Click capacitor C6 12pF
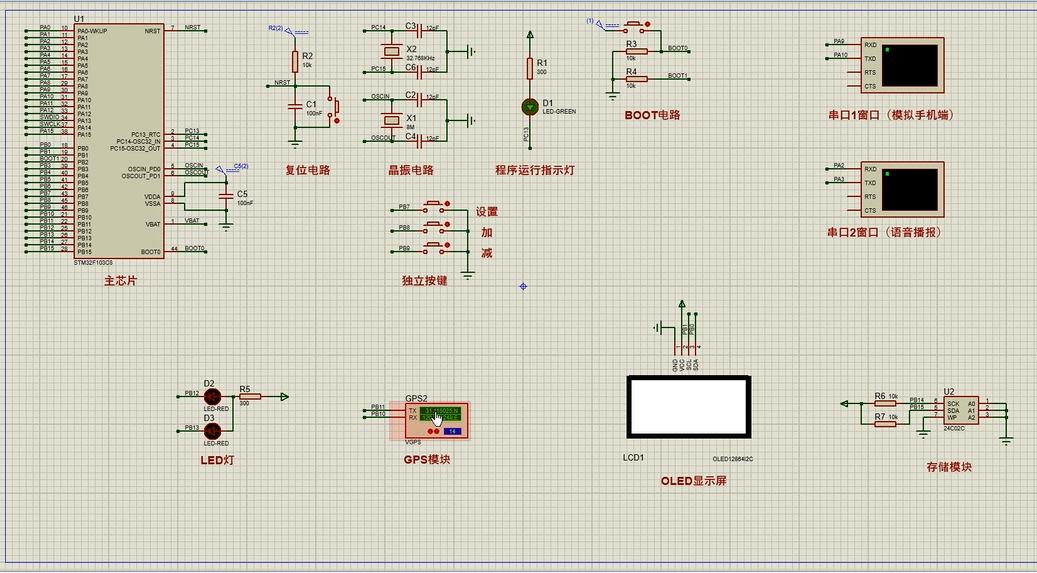 (x=420, y=71)
